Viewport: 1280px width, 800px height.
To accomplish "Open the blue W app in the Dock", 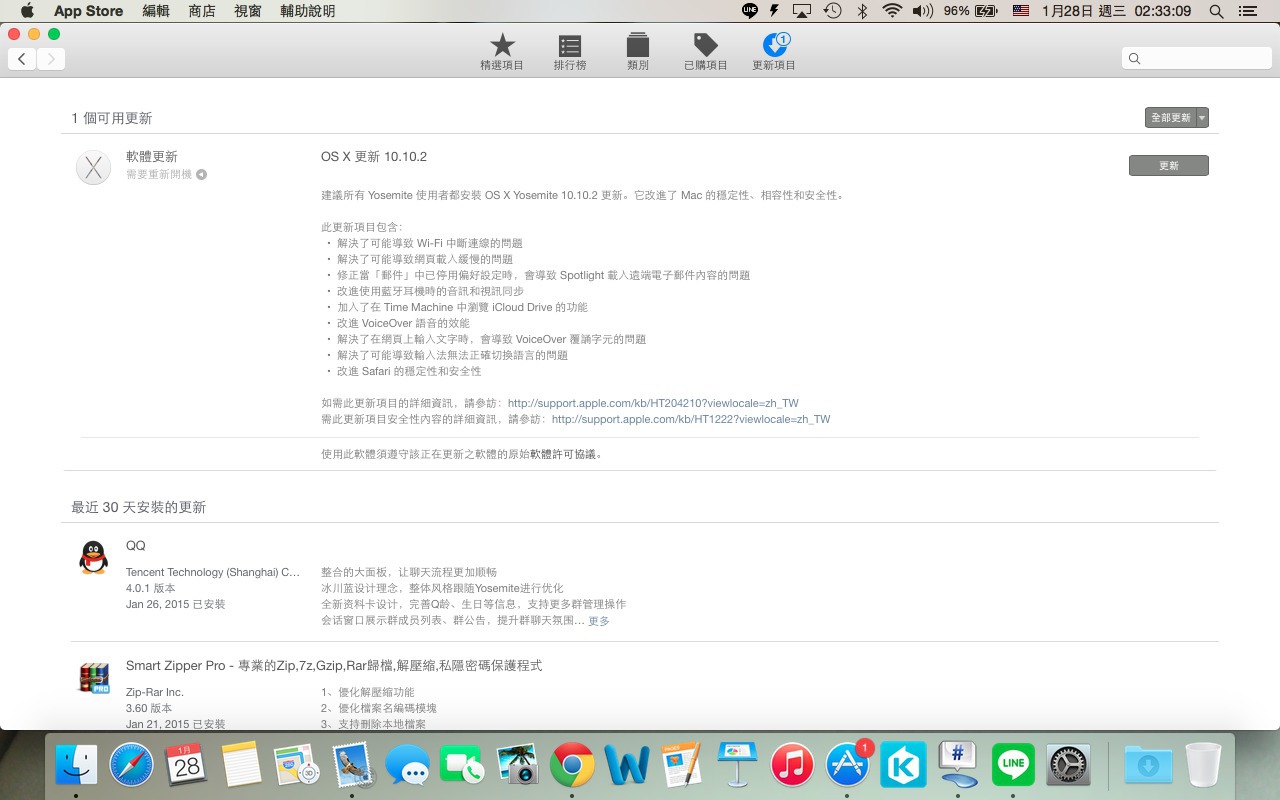I will tap(627, 766).
